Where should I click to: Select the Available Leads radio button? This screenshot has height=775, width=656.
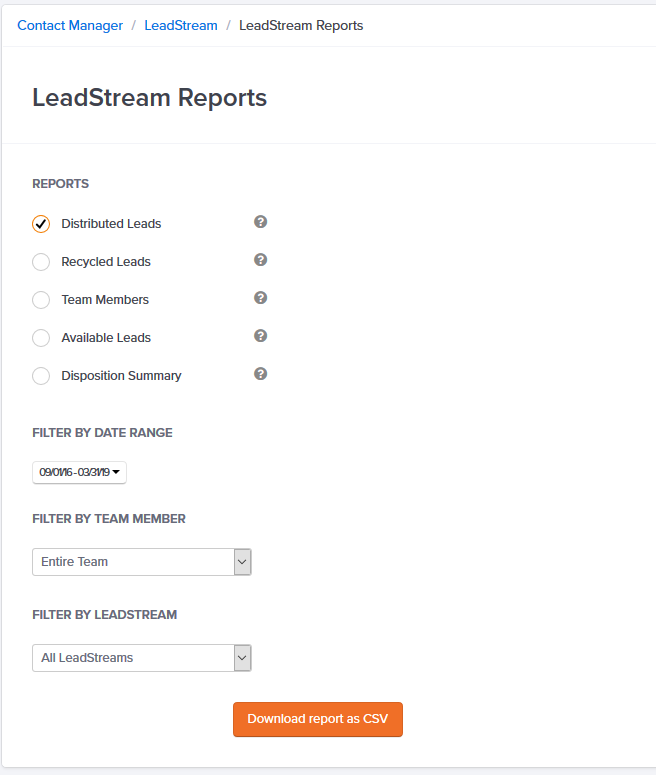[x=41, y=338]
